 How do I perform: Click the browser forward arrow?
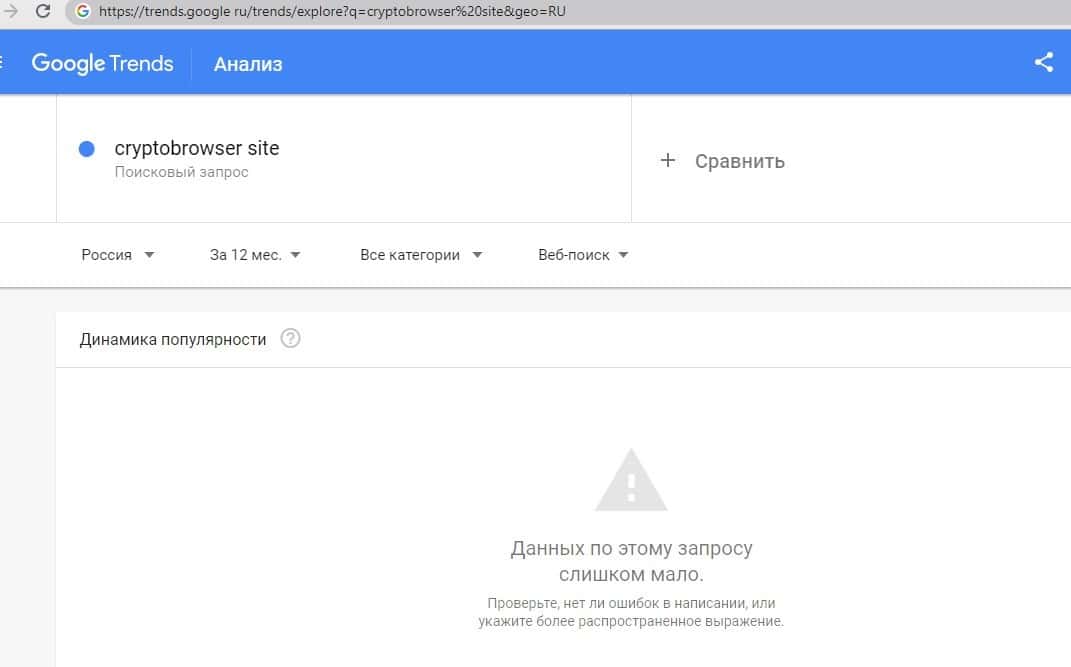[11, 12]
